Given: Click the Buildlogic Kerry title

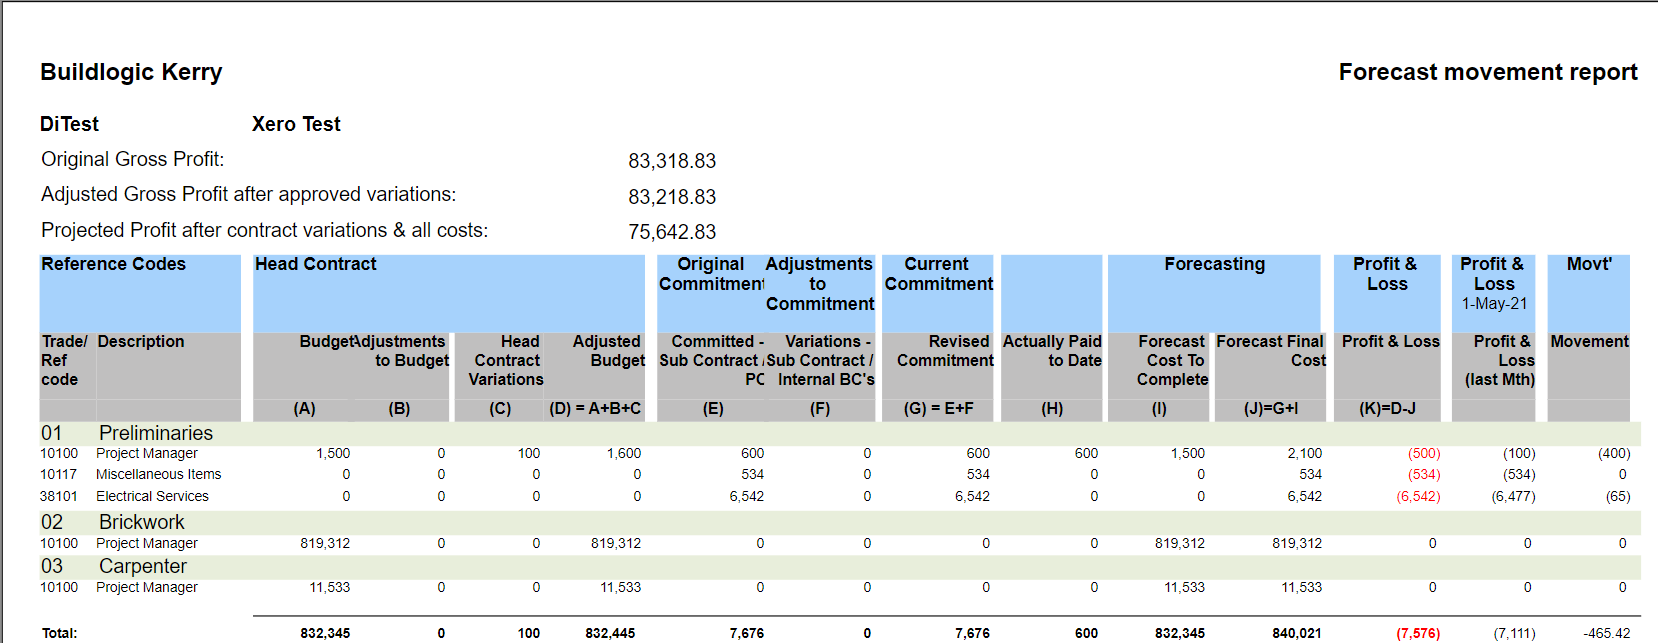Looking at the screenshot, I should (x=131, y=72).
